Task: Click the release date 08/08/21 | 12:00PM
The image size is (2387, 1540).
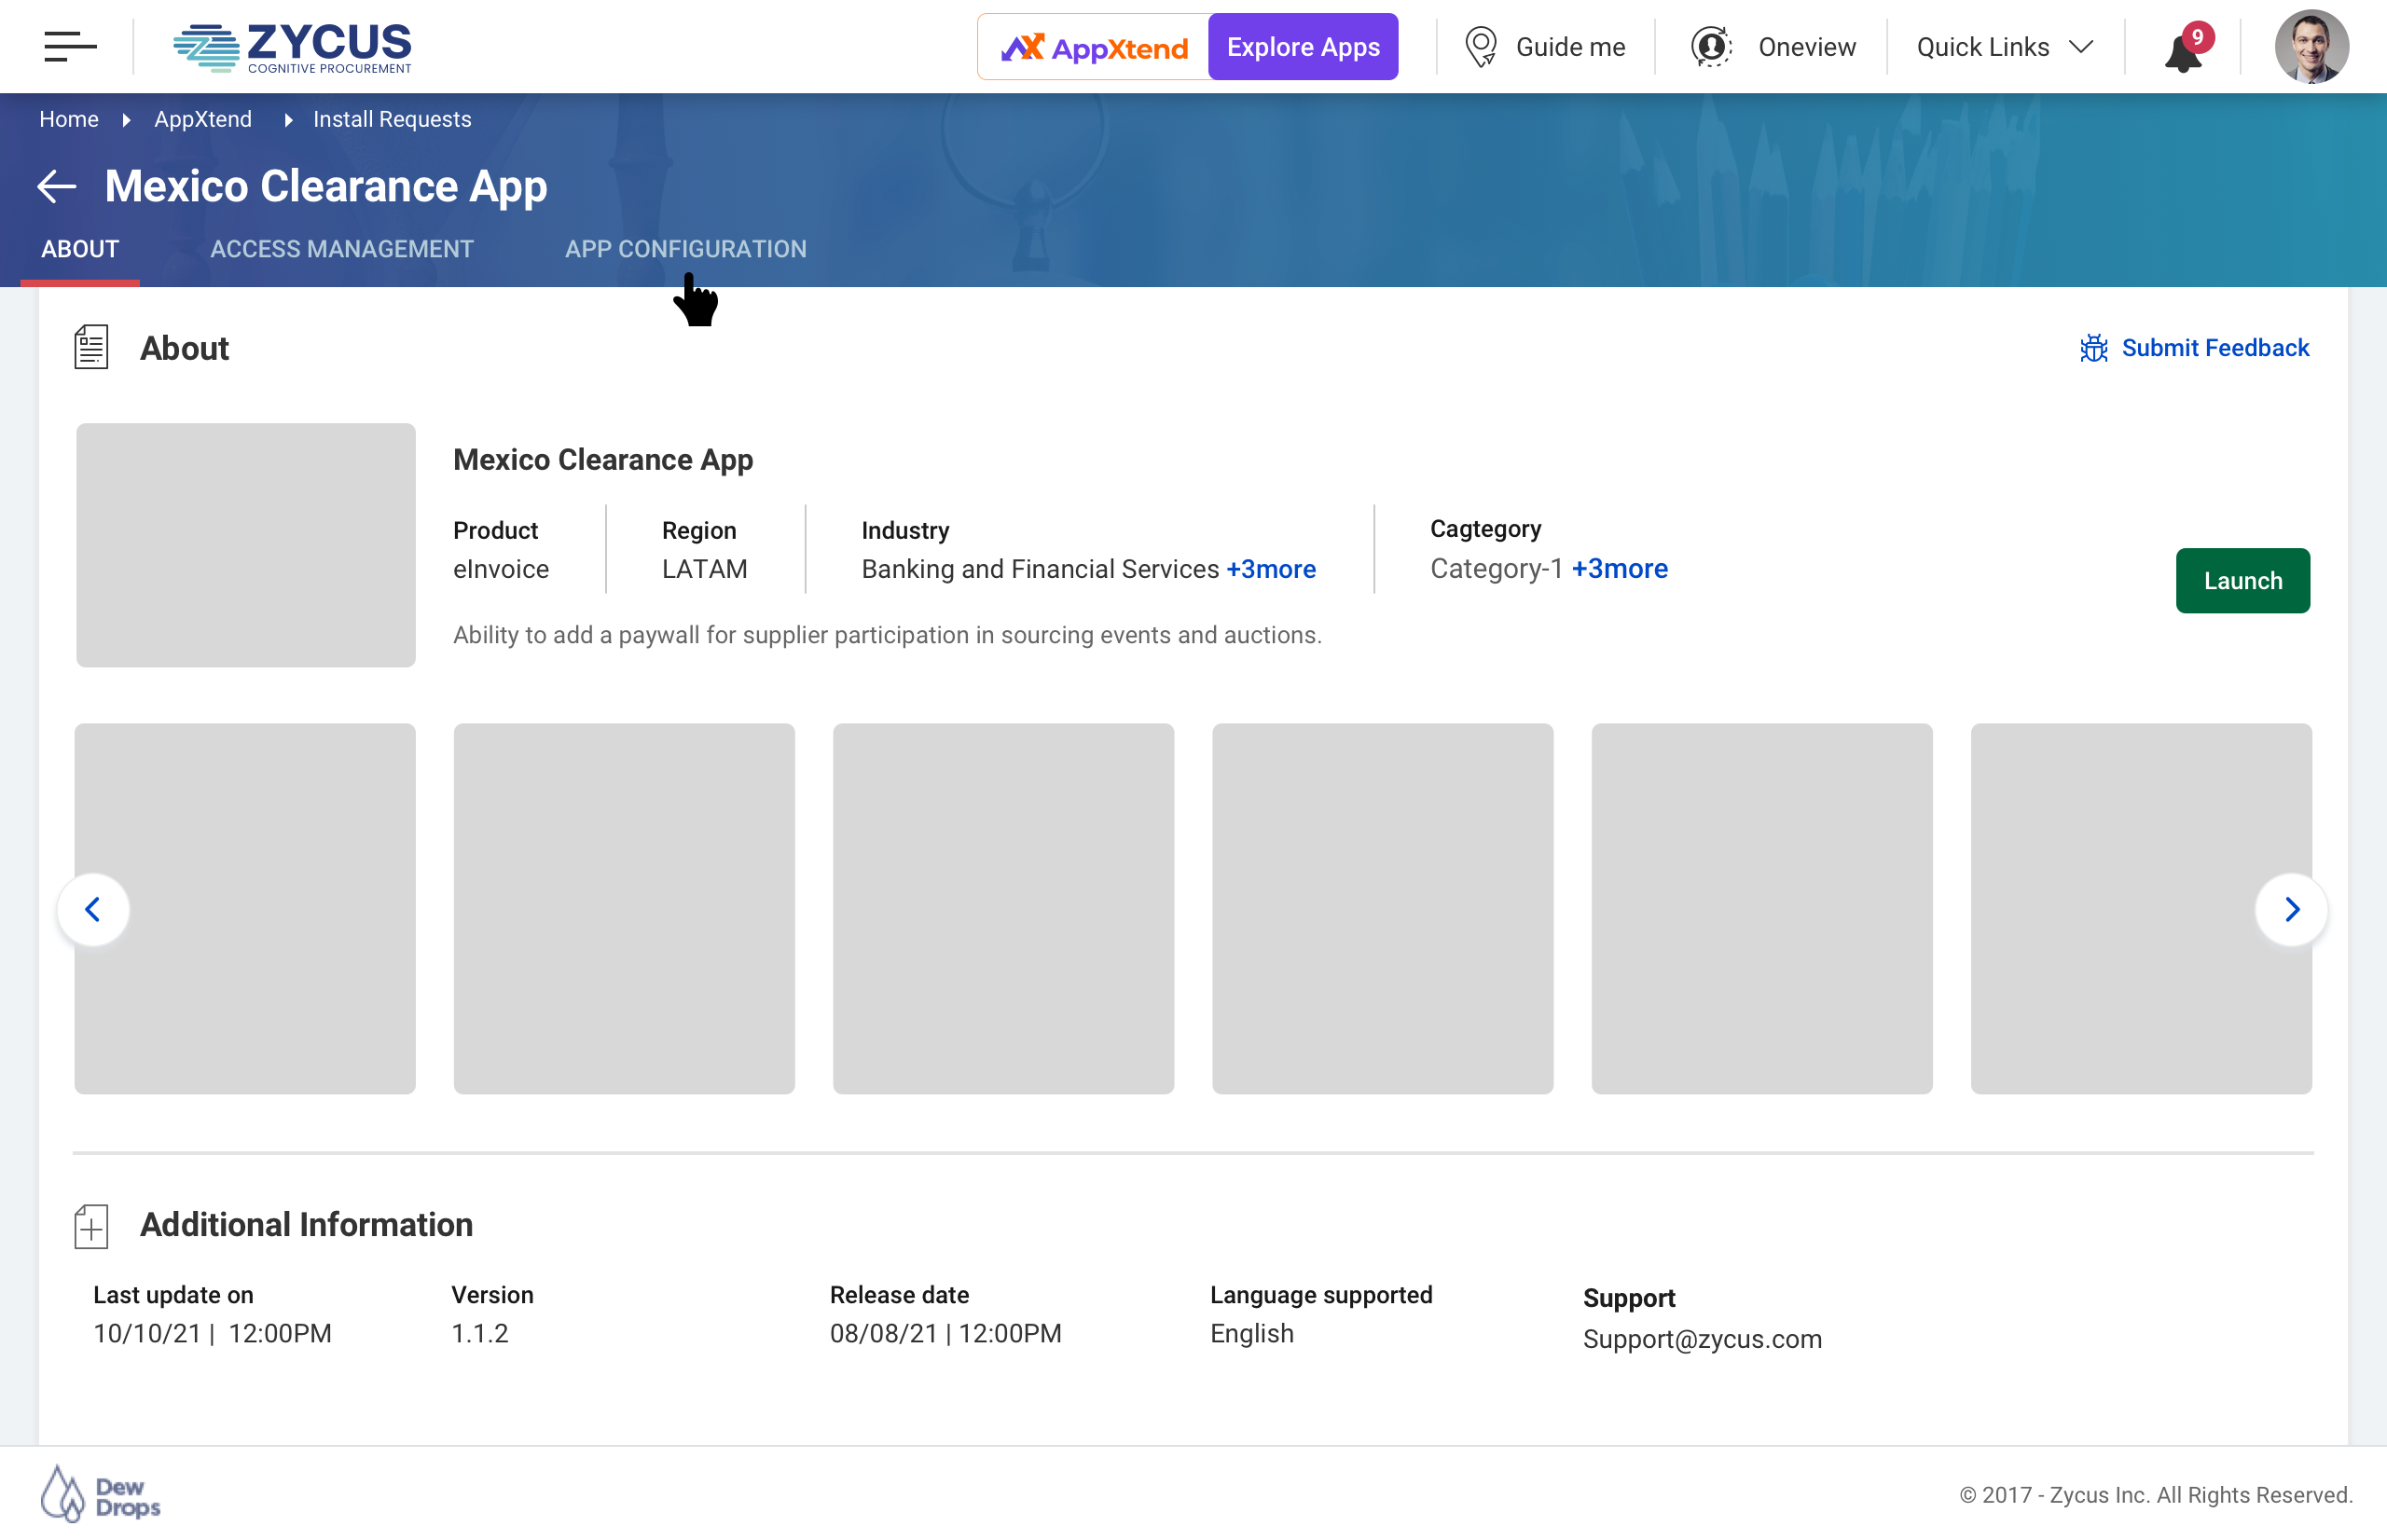Action: click(945, 1333)
